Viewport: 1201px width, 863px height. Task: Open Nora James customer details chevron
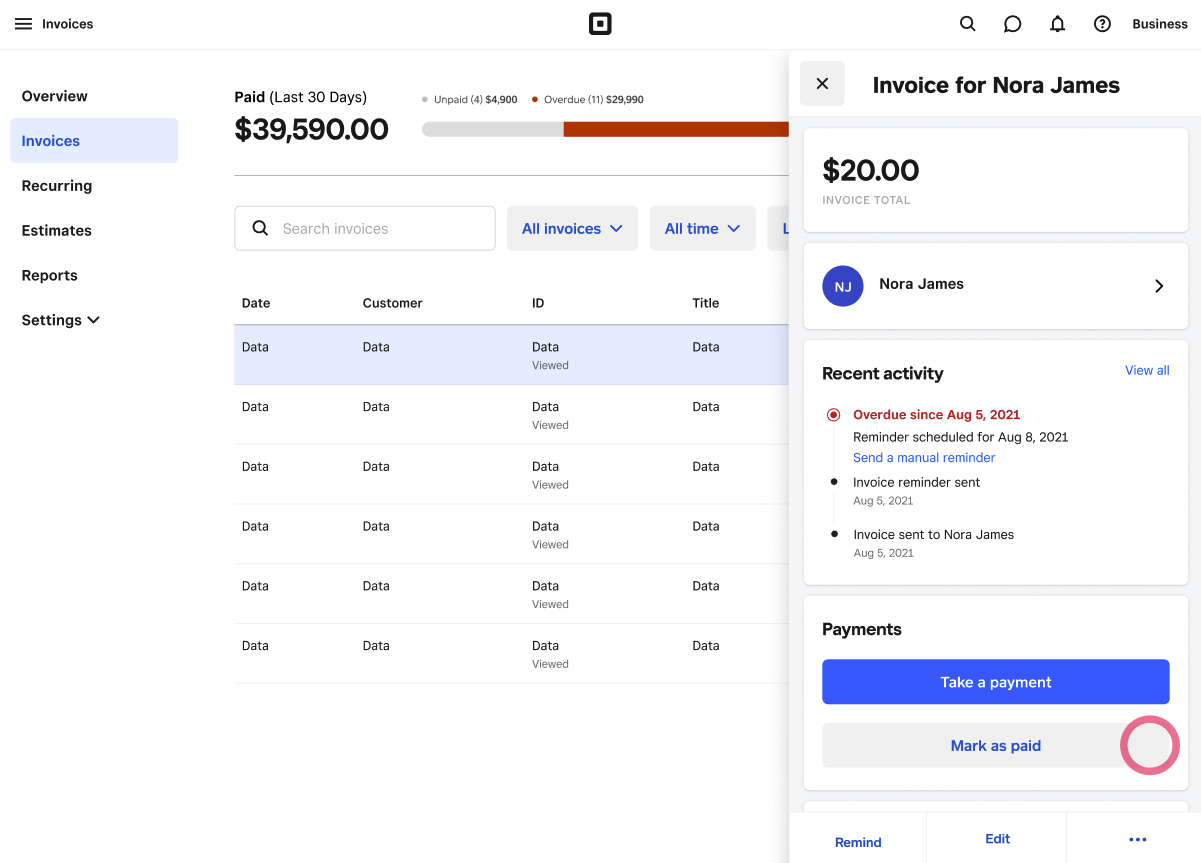tap(1159, 286)
